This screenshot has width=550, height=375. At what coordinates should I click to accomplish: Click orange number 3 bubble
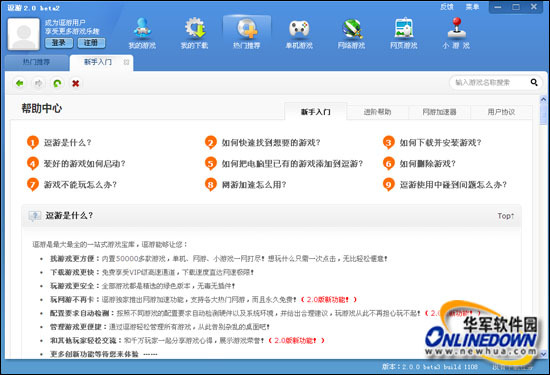[x=389, y=143]
